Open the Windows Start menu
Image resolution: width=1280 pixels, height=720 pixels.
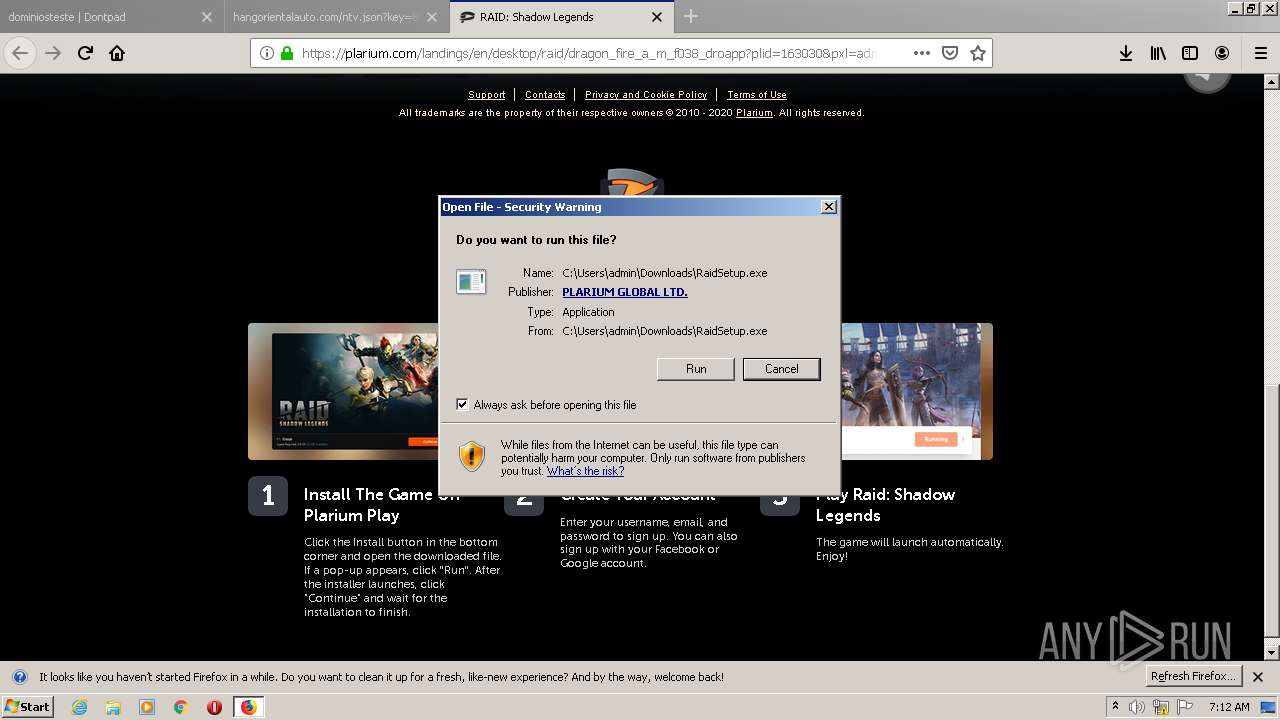click(28, 707)
